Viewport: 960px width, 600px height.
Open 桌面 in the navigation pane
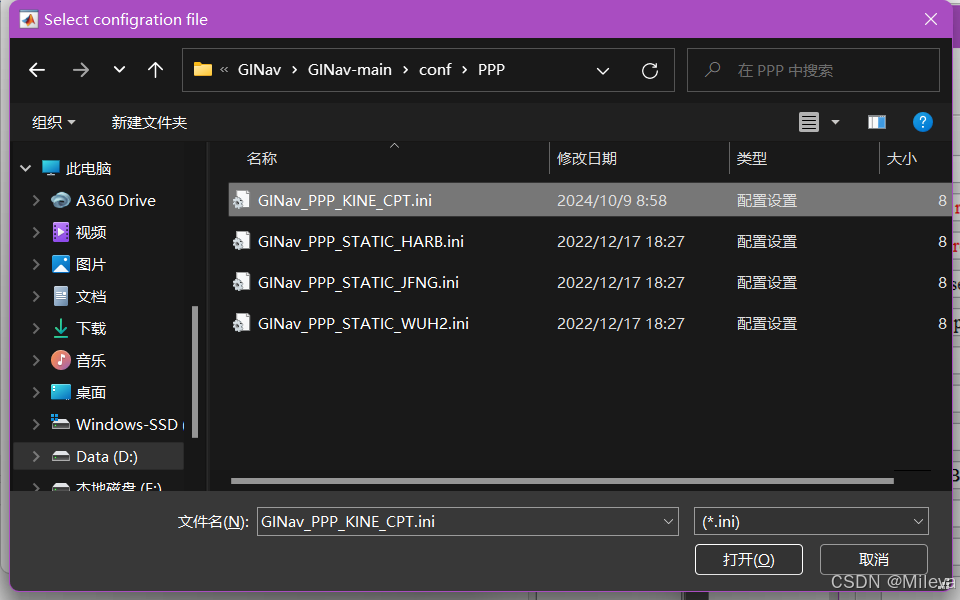[x=91, y=392]
